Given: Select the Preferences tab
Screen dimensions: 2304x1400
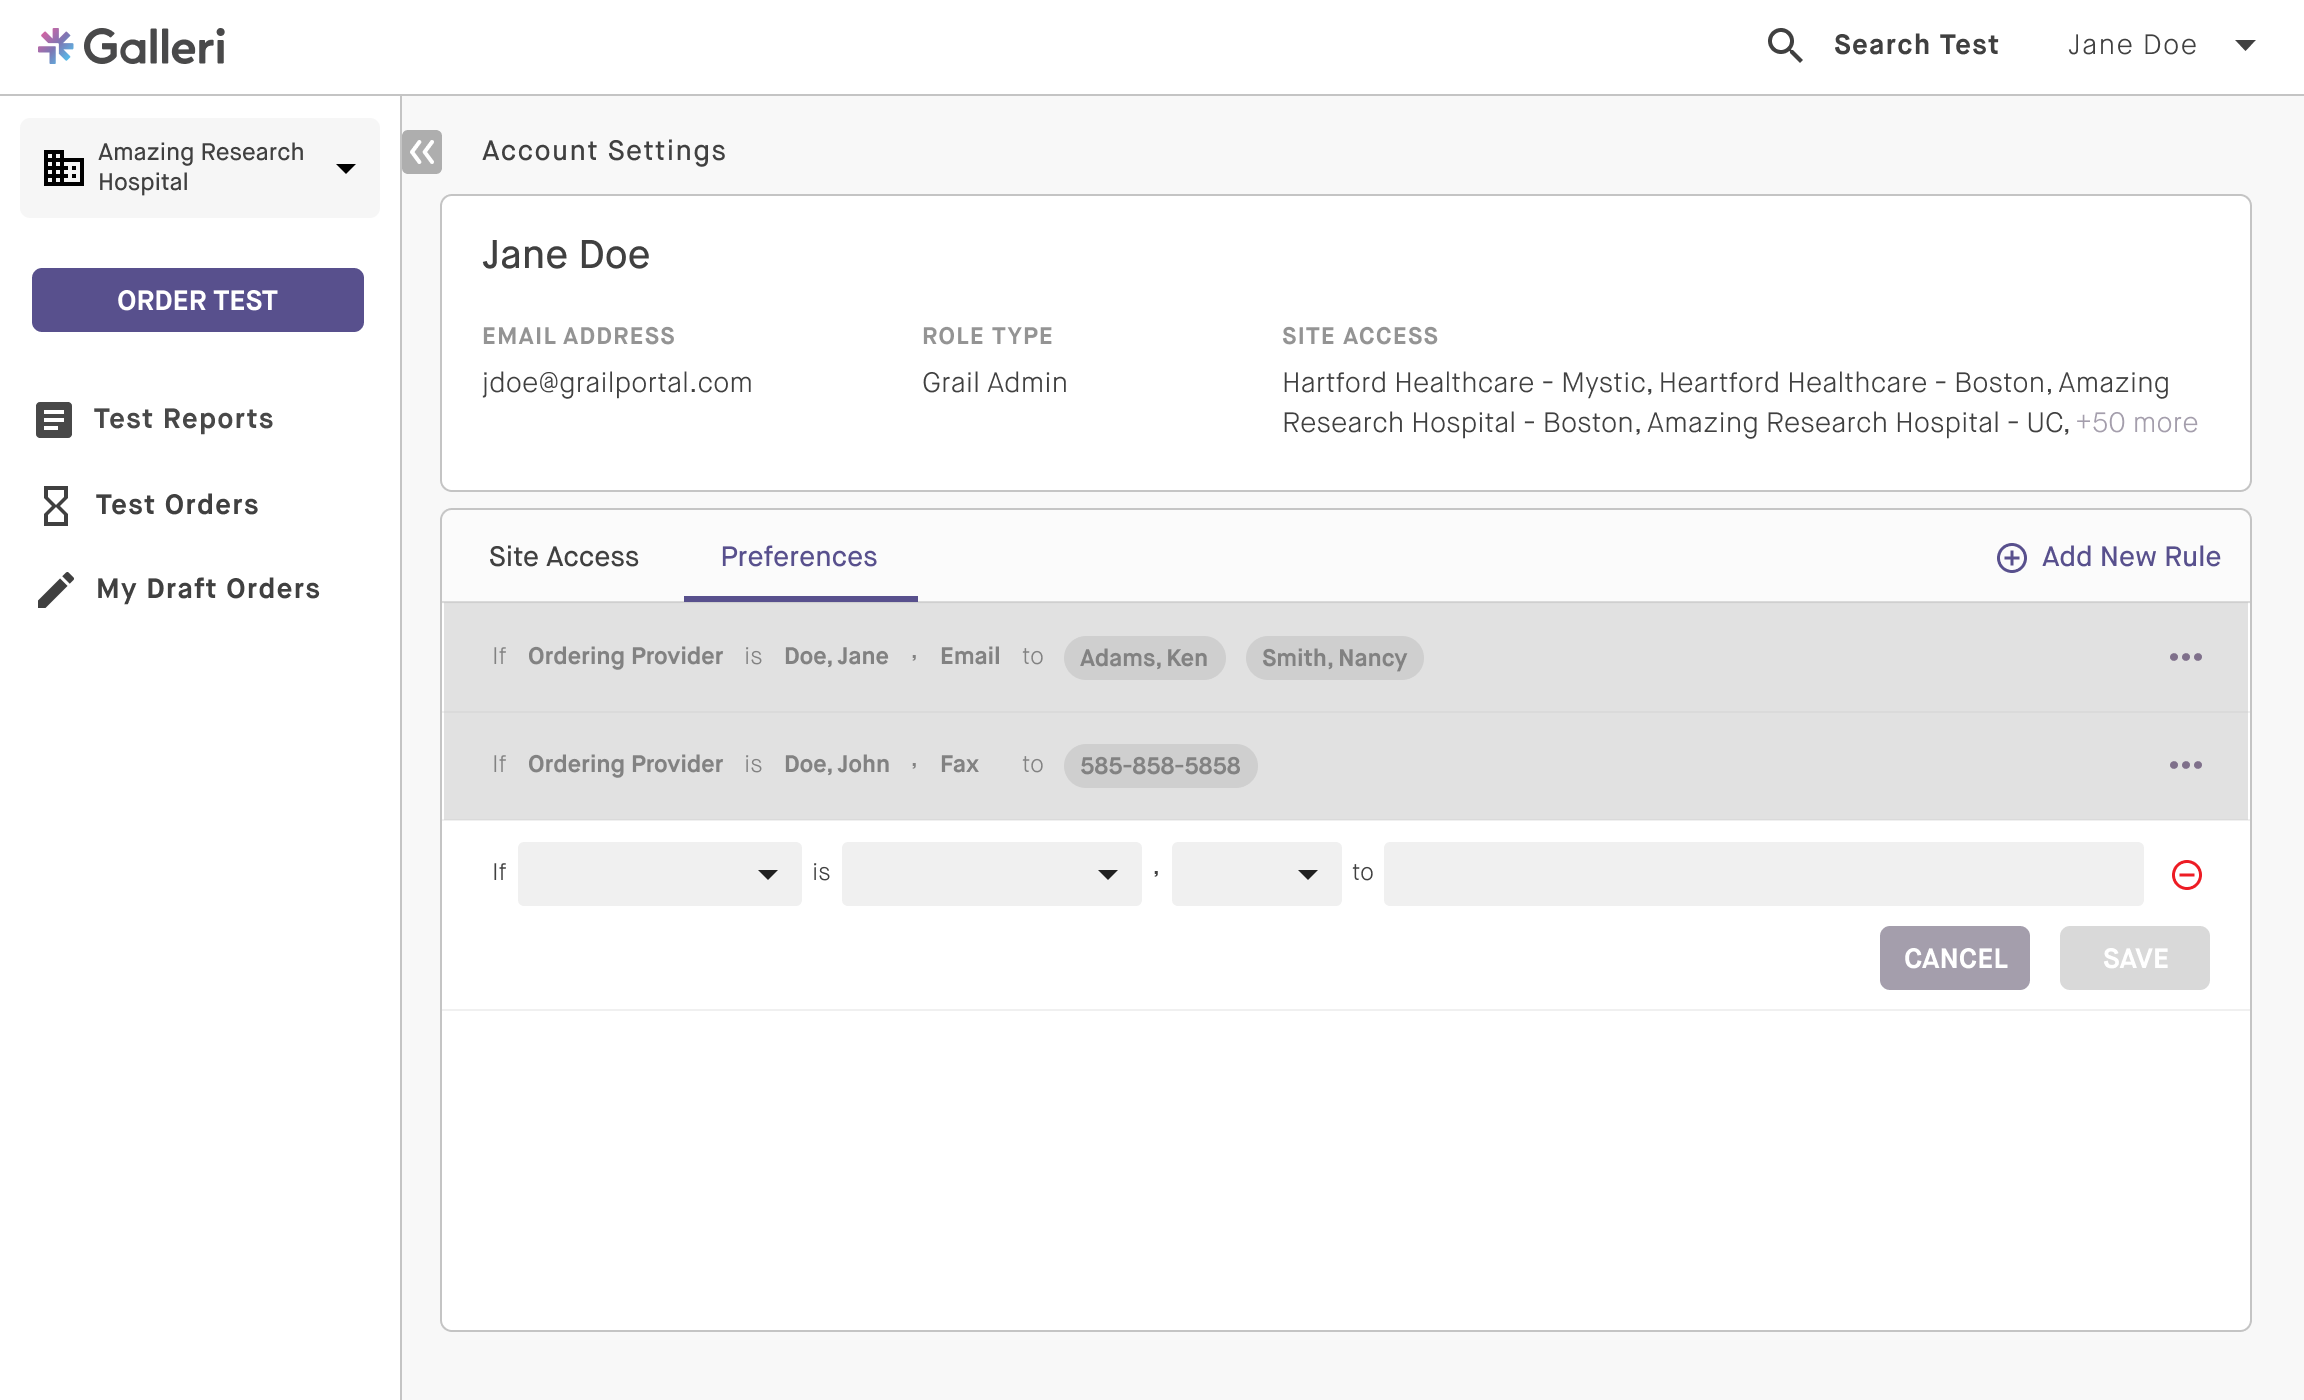Looking at the screenshot, I should point(799,556).
